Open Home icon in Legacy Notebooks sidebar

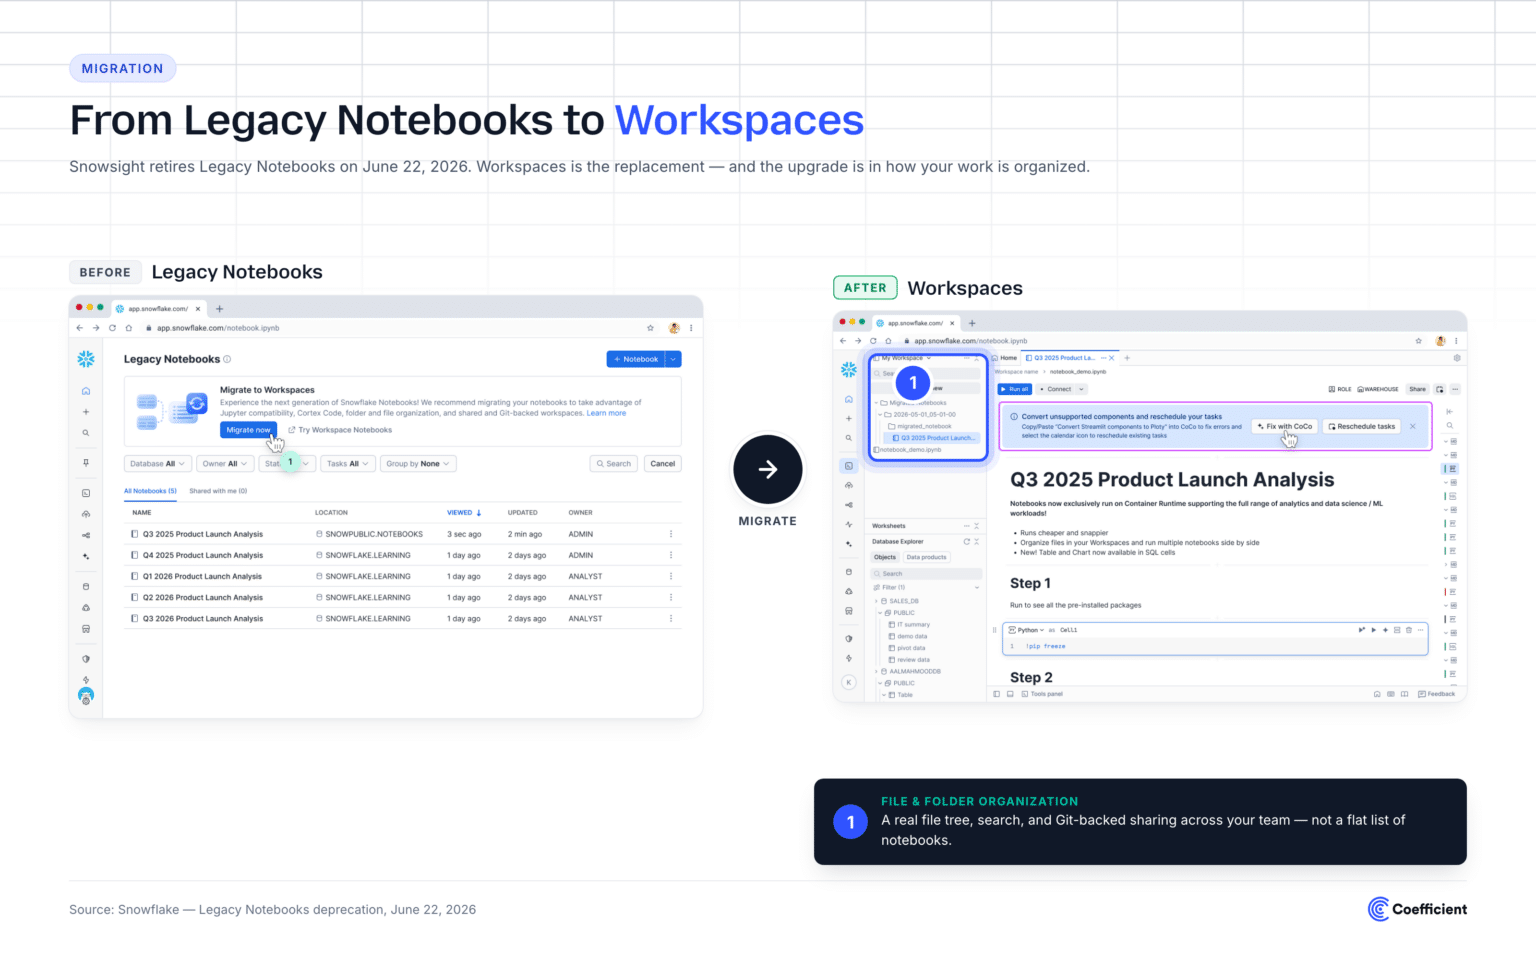tap(86, 391)
